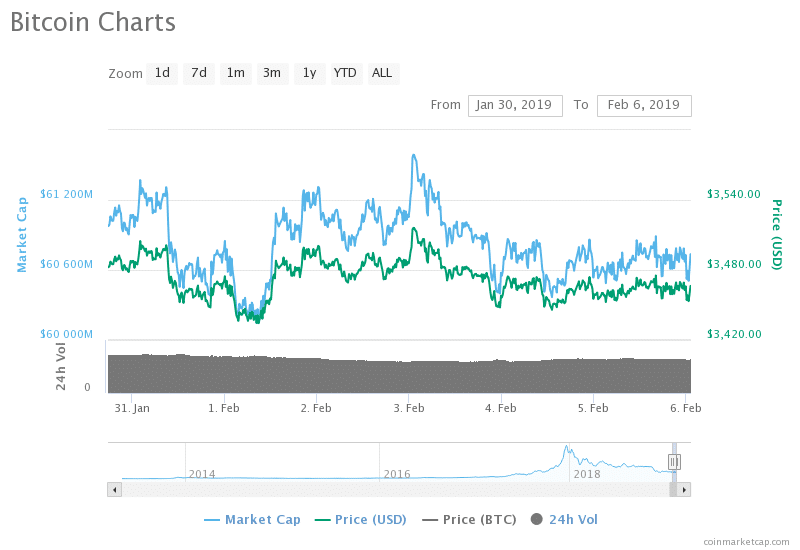Click the 2014 marker in navigator

[x=202, y=474]
